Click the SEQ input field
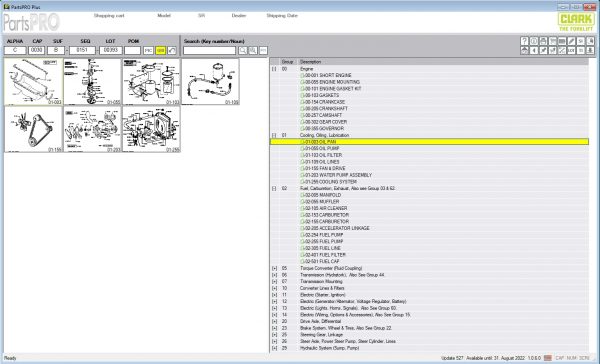 pos(82,51)
